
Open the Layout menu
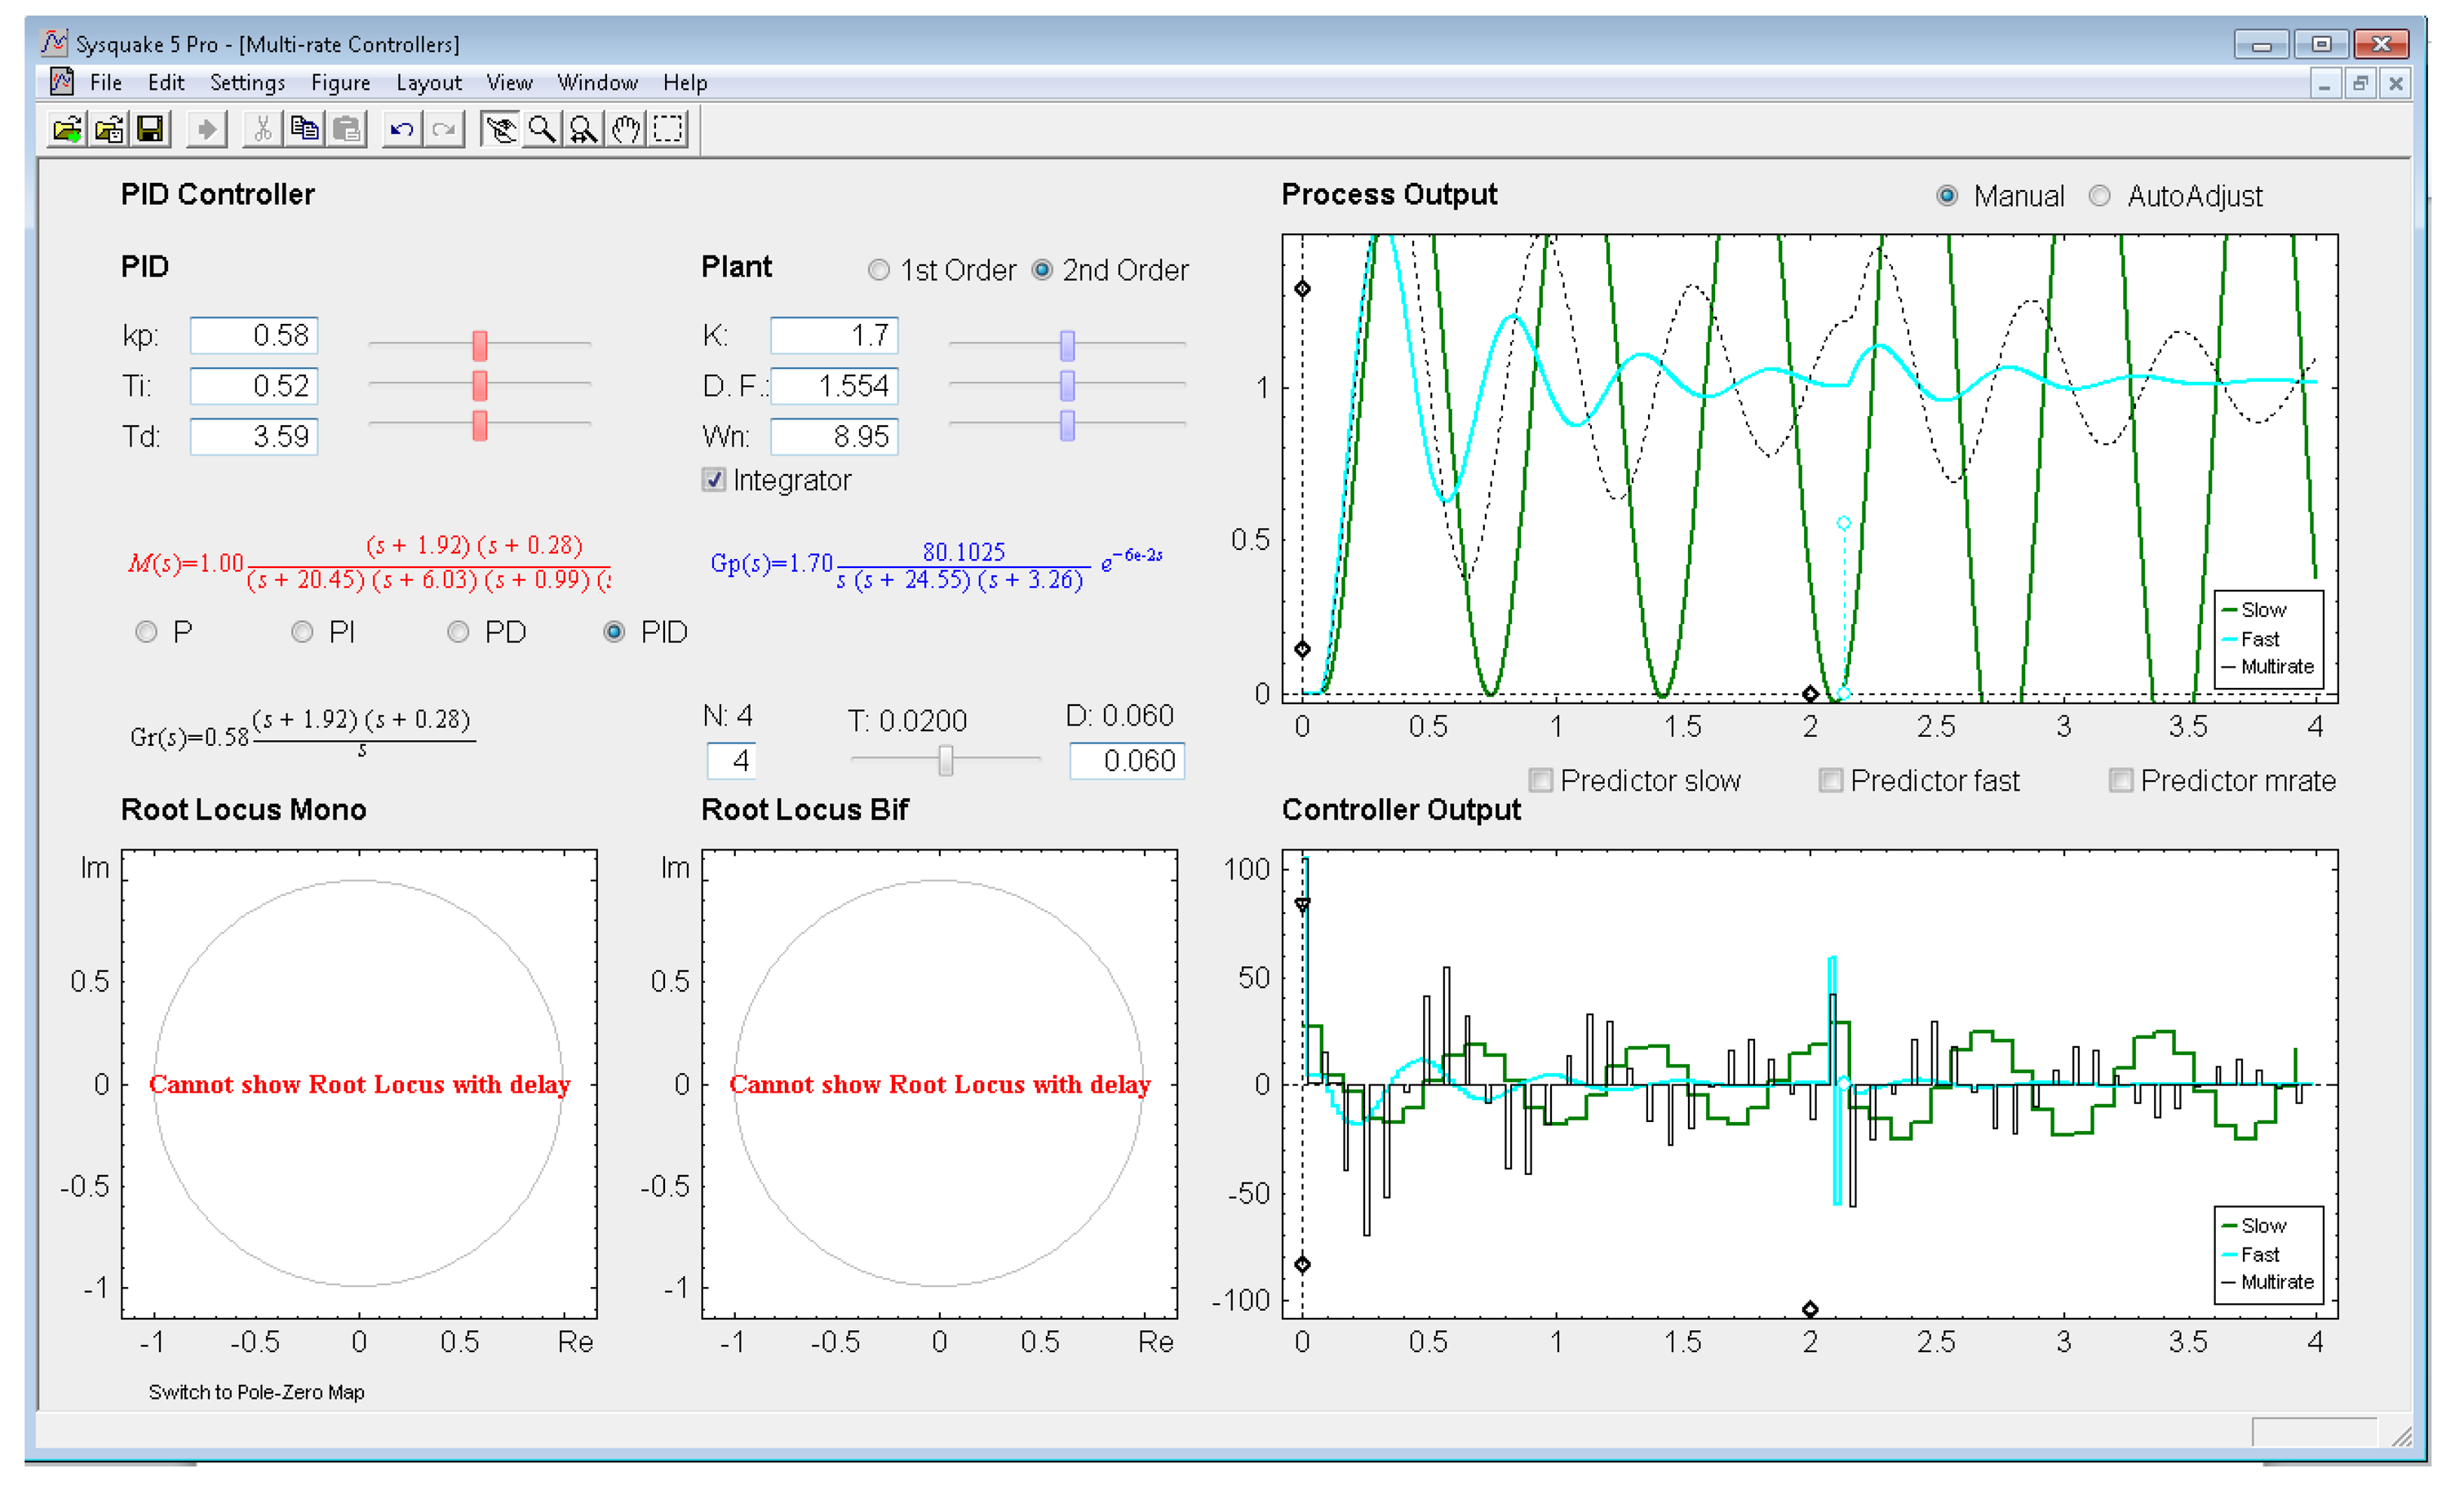pos(428,83)
